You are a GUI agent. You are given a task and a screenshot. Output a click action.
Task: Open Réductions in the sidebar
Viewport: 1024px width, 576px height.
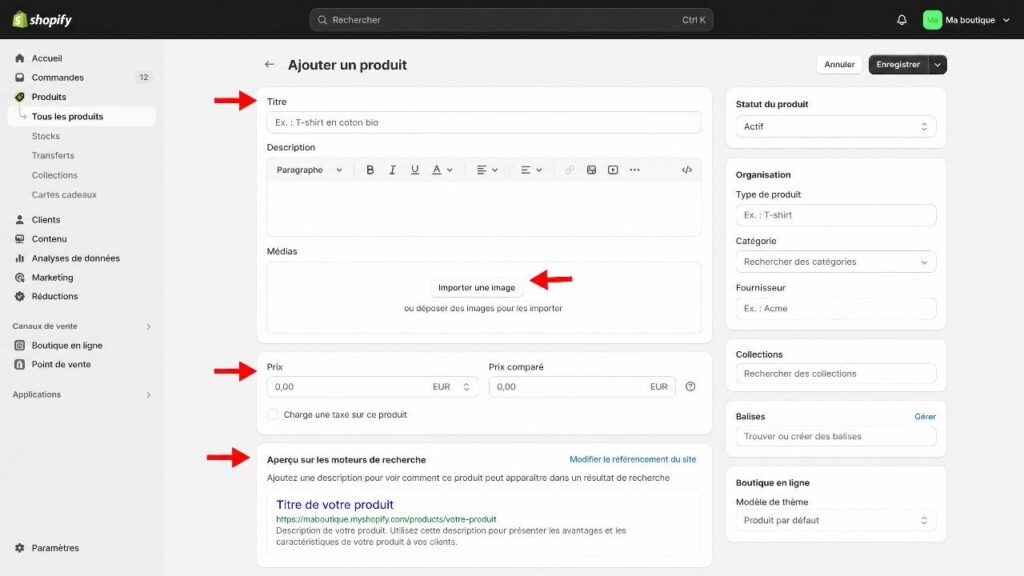(55, 296)
